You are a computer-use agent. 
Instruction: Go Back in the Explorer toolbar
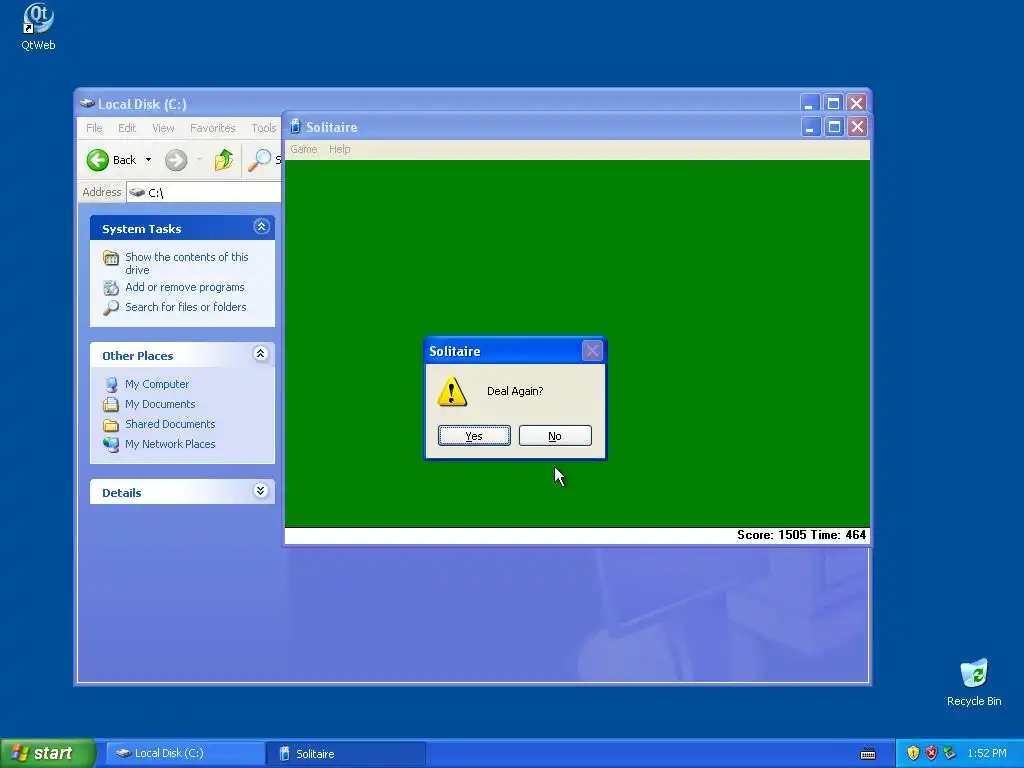pos(112,160)
